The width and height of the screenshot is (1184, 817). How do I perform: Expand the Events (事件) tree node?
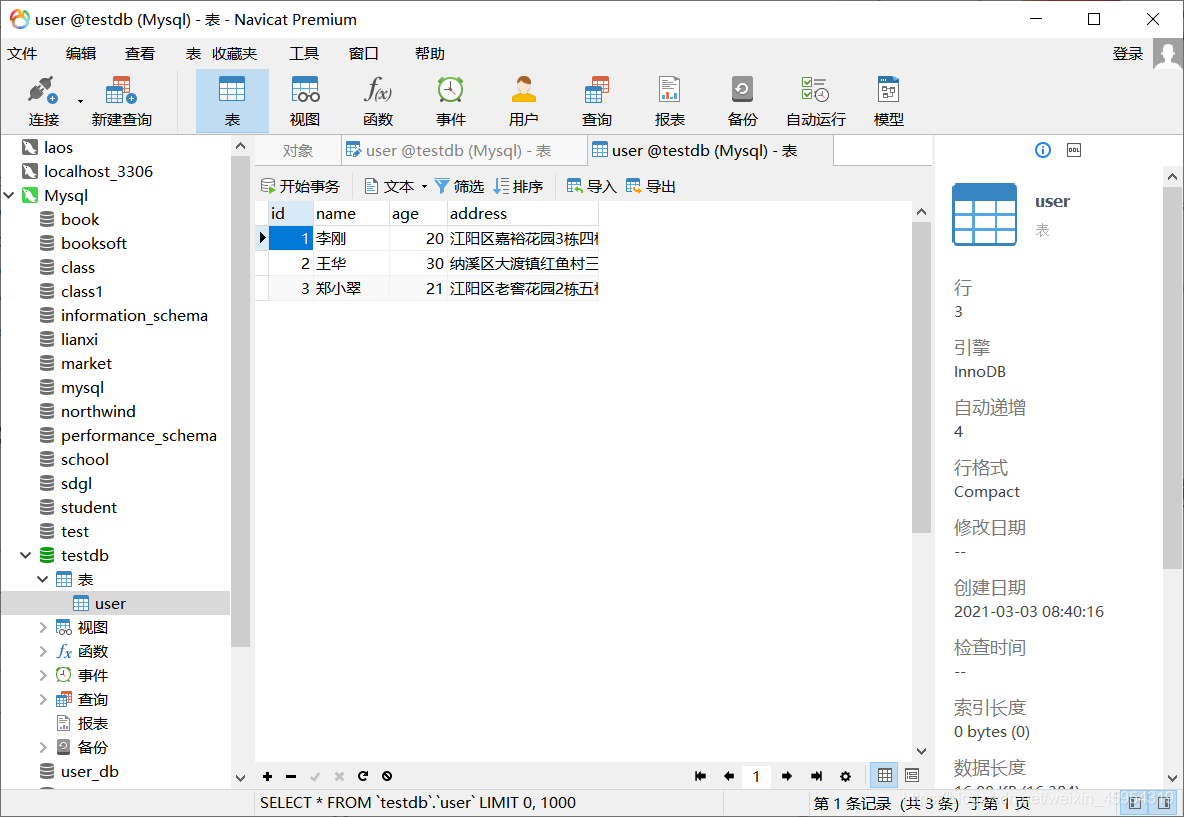(43, 676)
